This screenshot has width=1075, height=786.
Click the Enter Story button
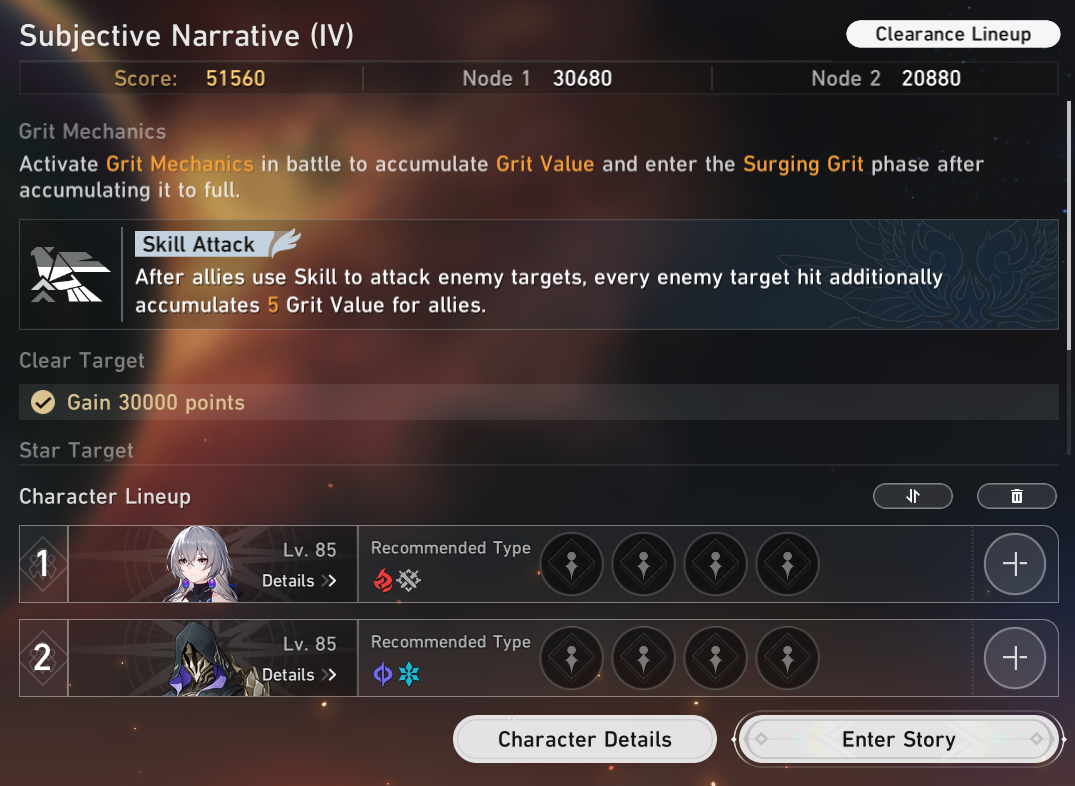tap(899, 739)
